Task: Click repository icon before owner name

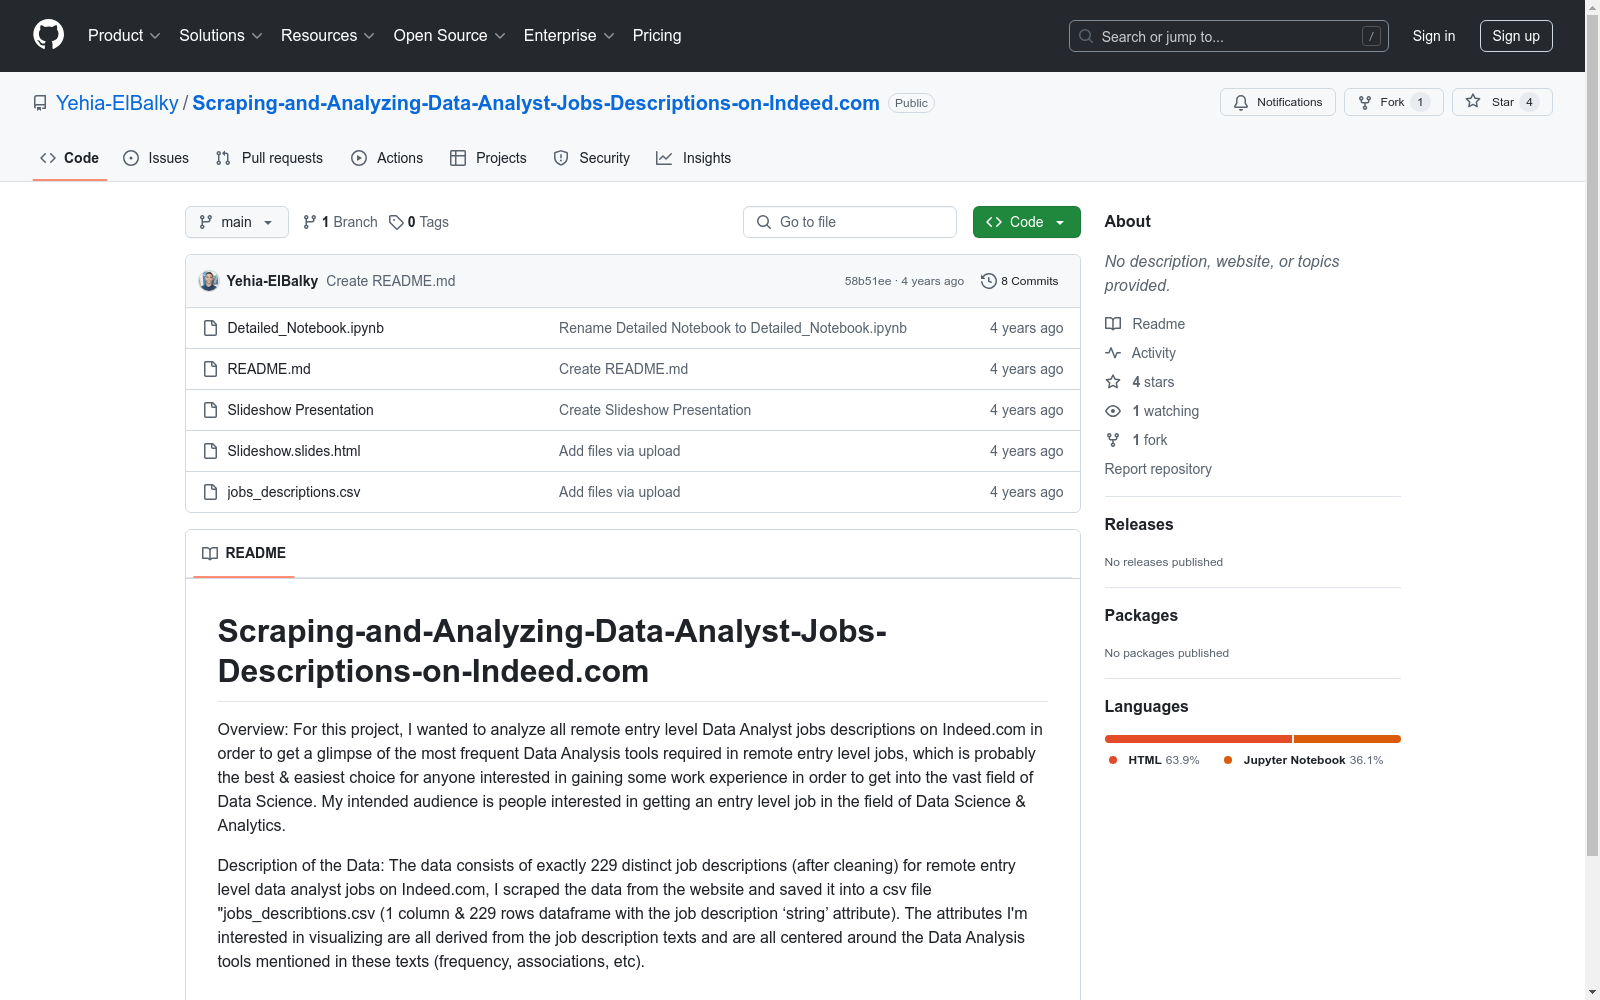Action: tap(40, 103)
